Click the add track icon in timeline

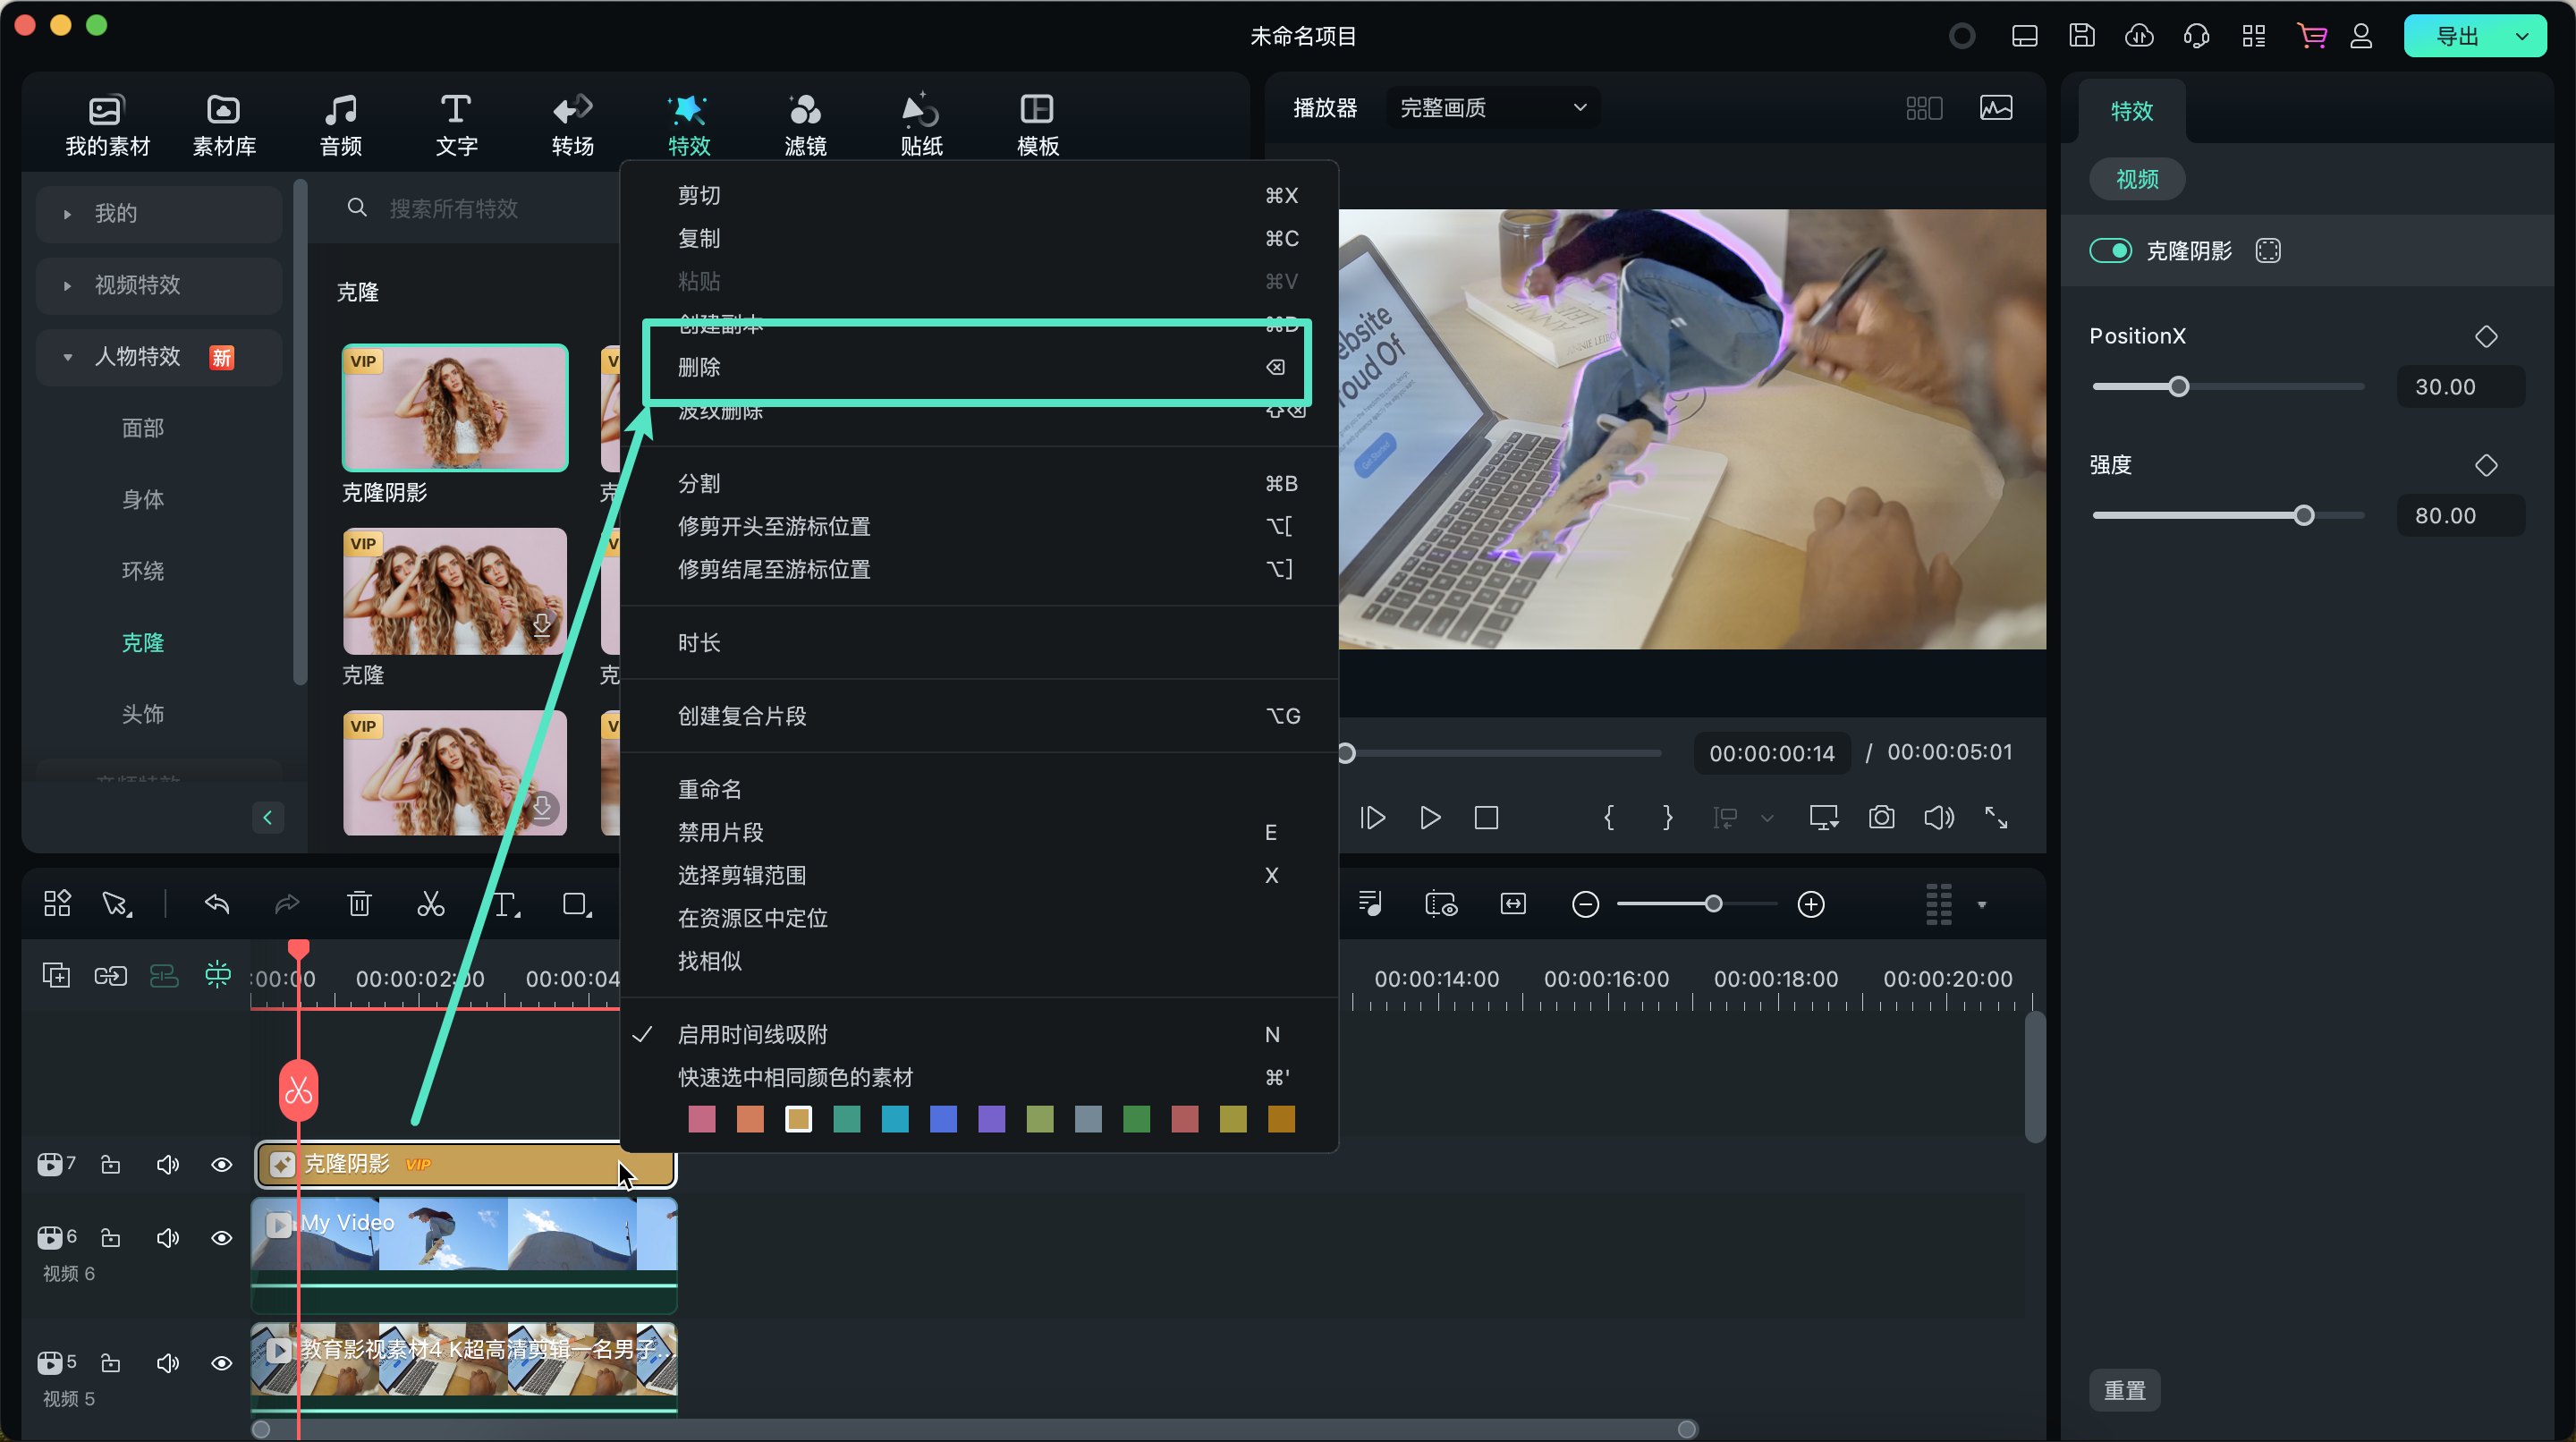point(56,975)
